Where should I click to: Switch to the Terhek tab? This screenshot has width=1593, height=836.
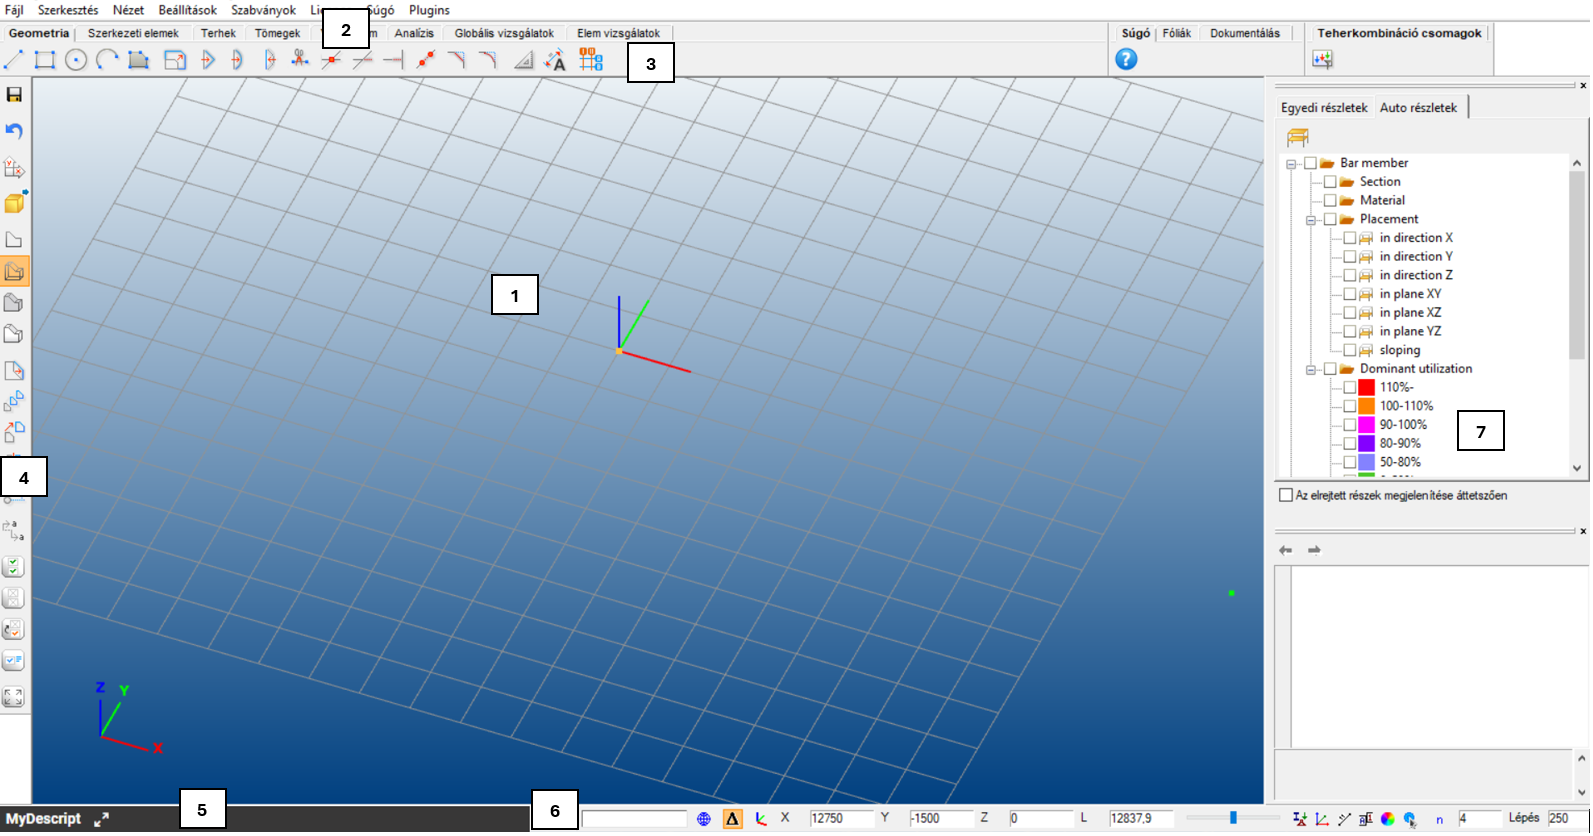pyautogui.click(x=218, y=33)
